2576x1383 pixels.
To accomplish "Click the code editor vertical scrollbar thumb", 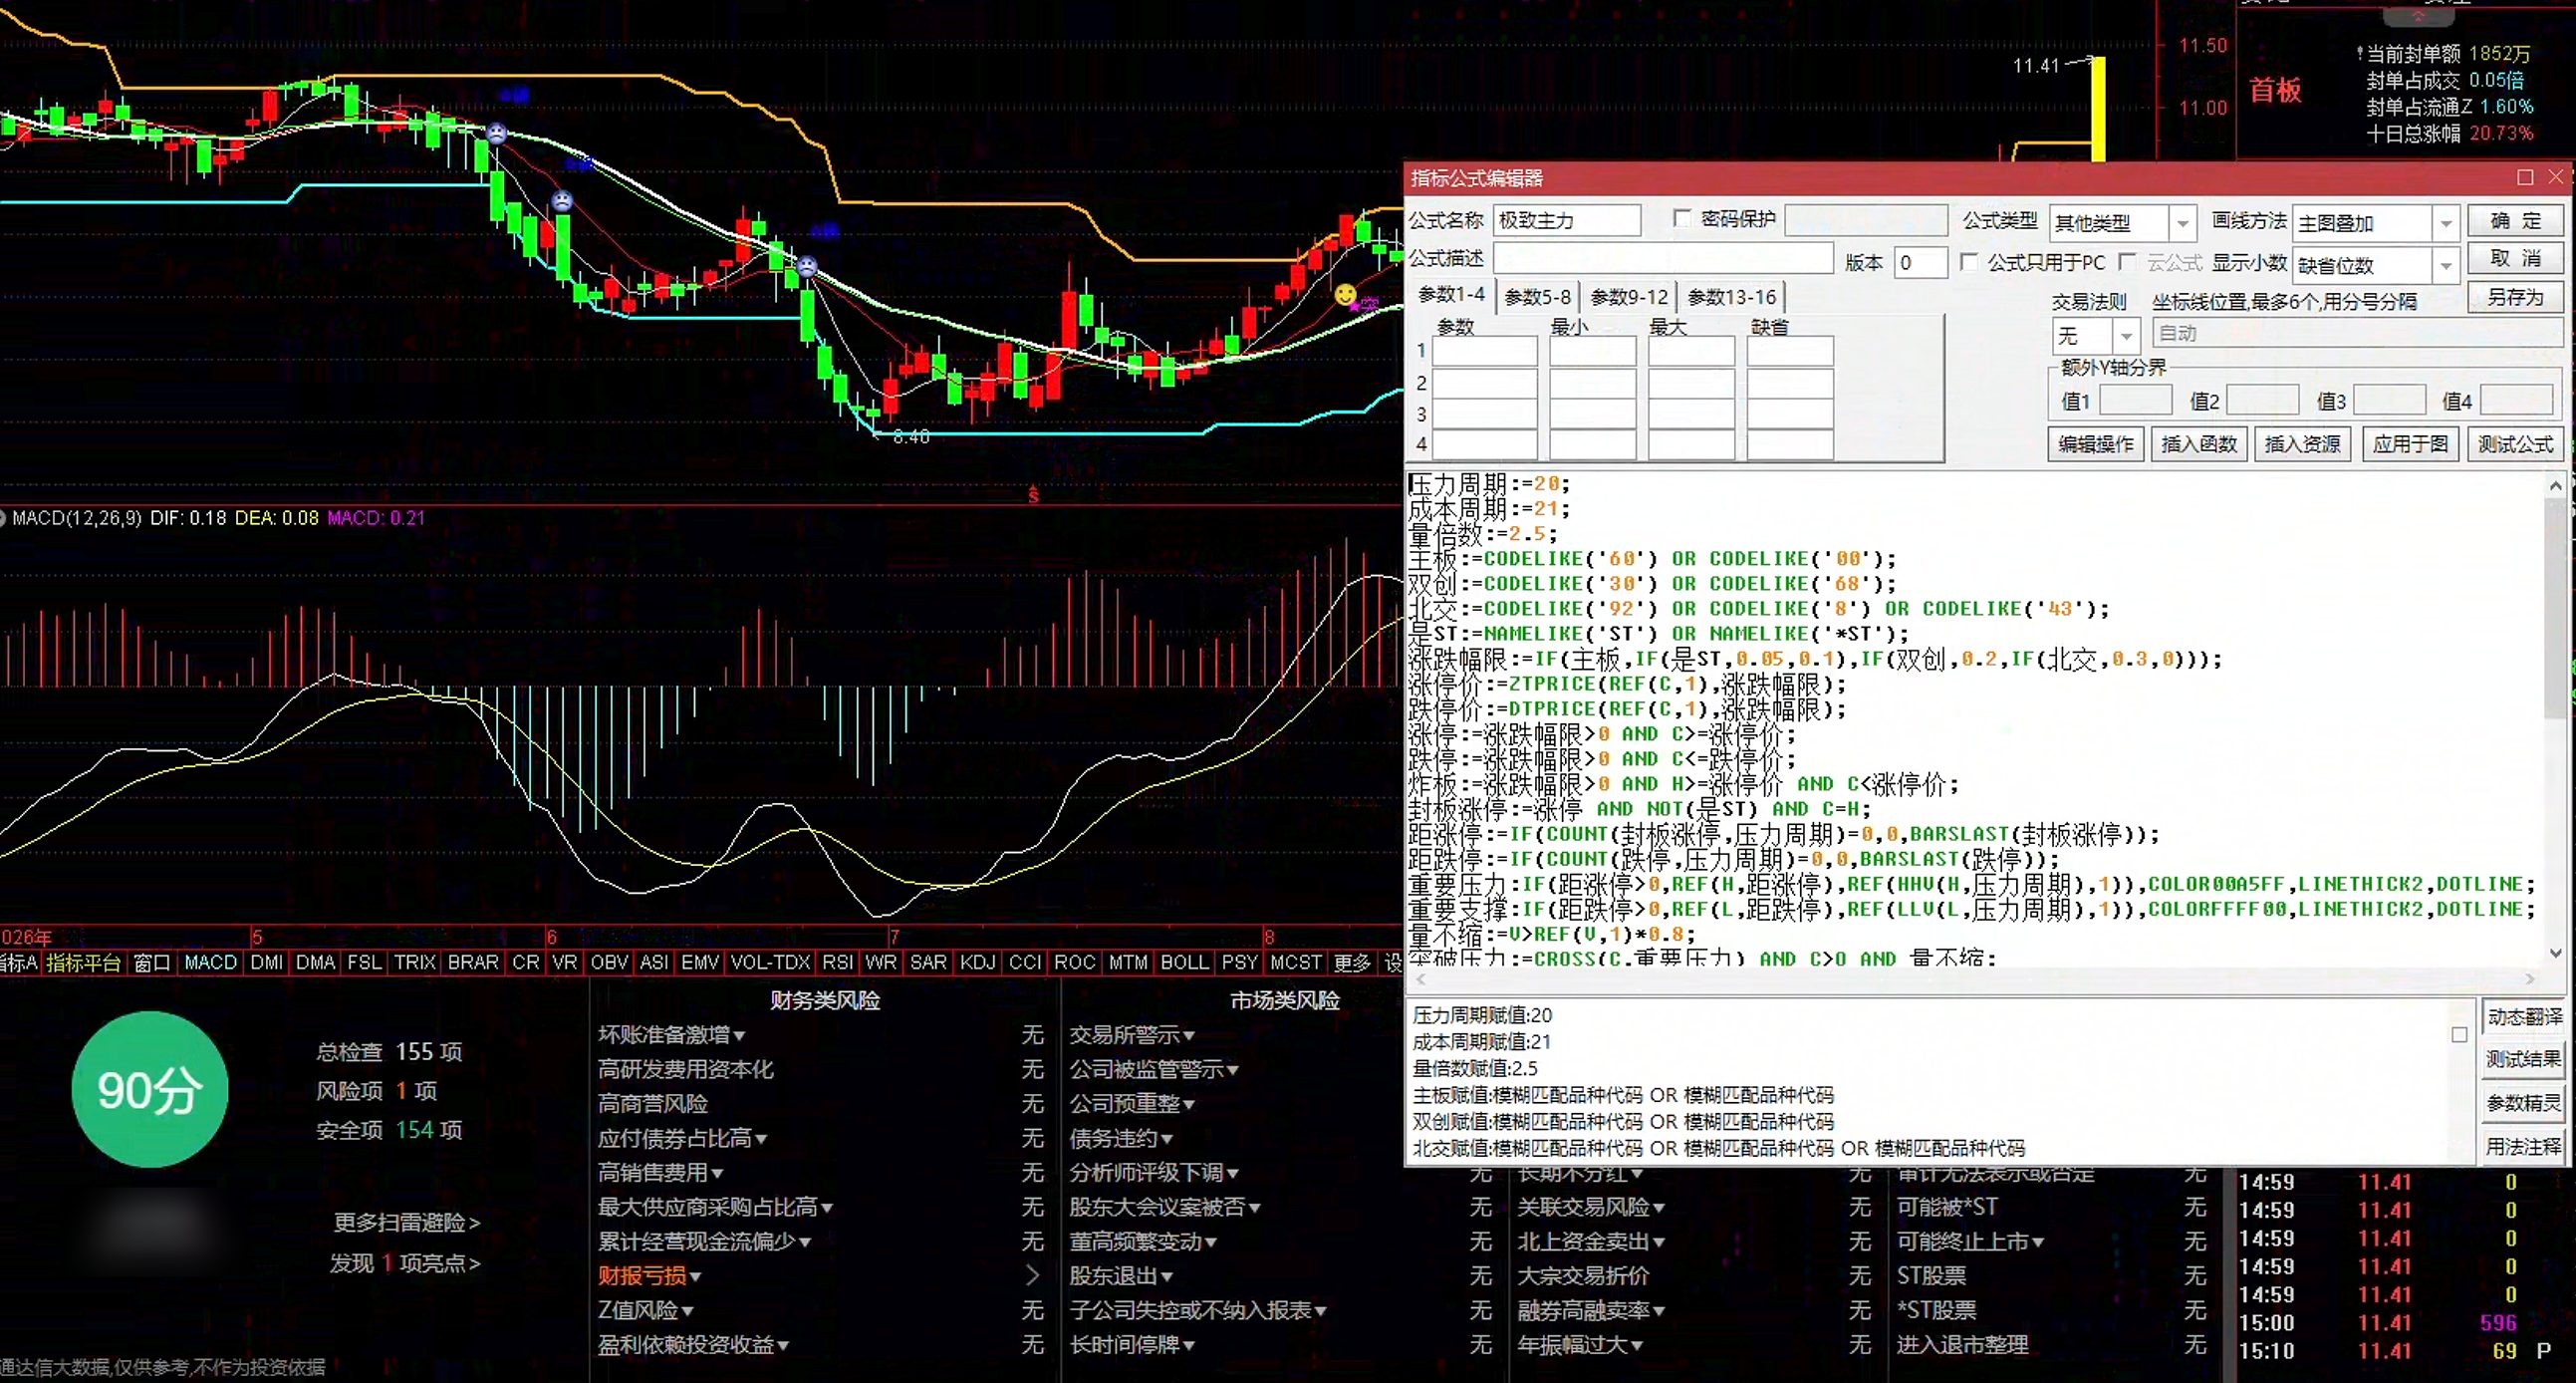I will (x=2555, y=608).
